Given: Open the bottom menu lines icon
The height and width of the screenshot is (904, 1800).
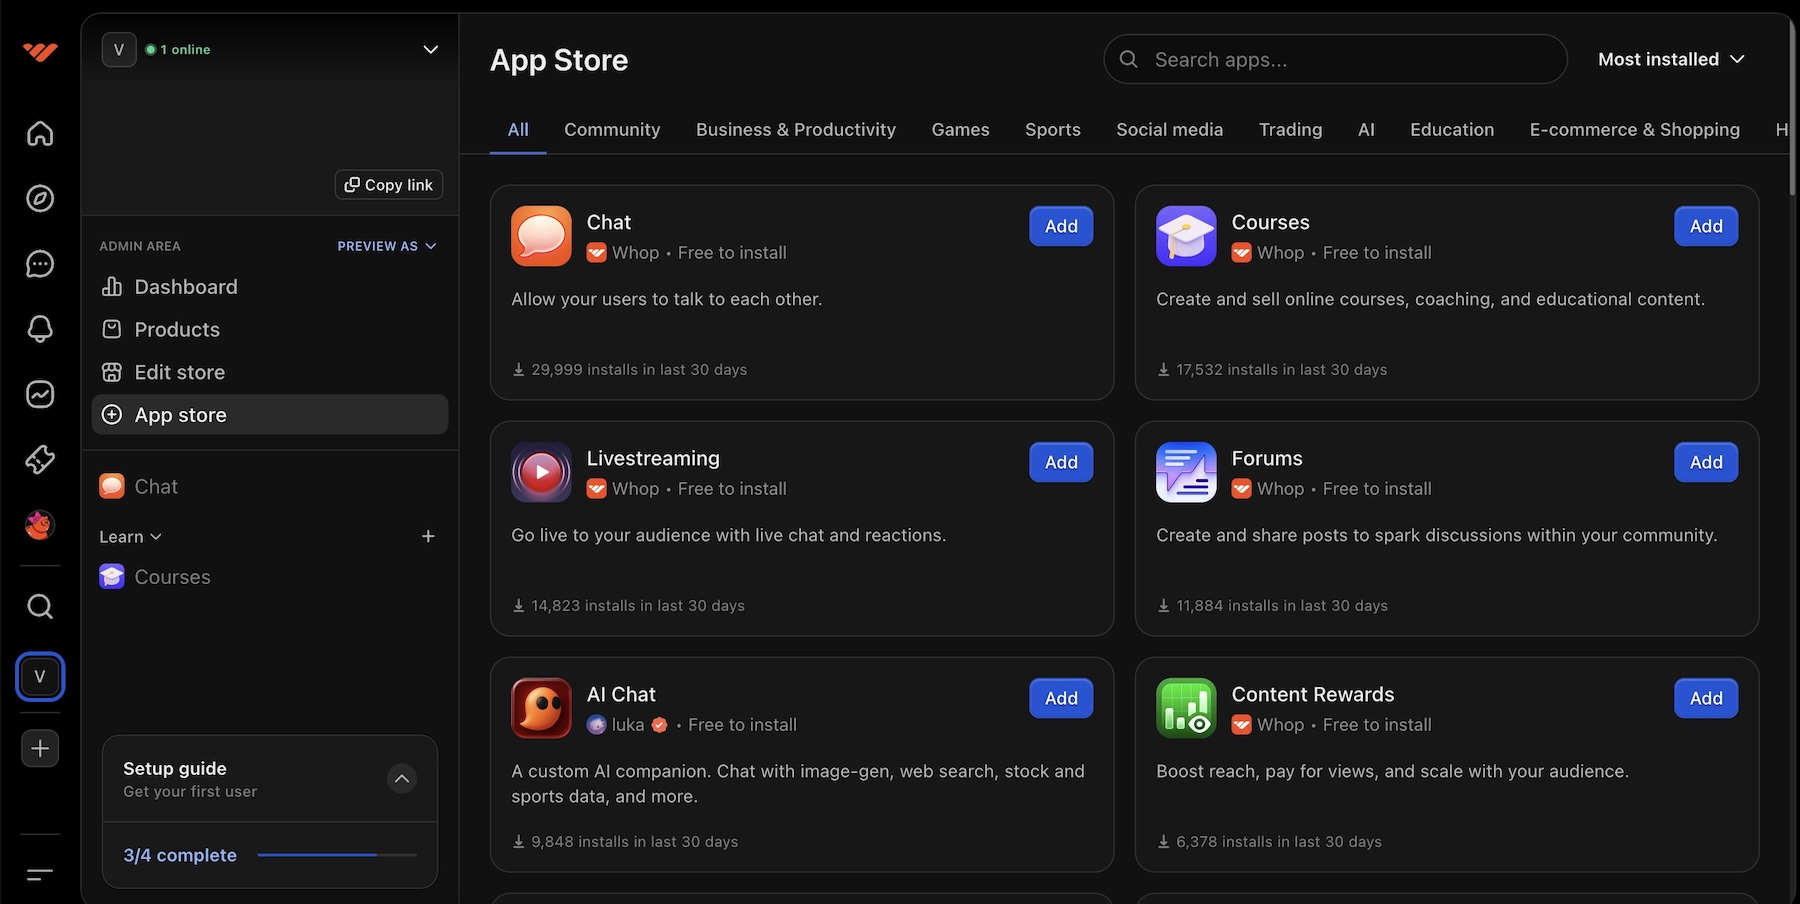Looking at the screenshot, I should pyautogui.click(x=40, y=875).
